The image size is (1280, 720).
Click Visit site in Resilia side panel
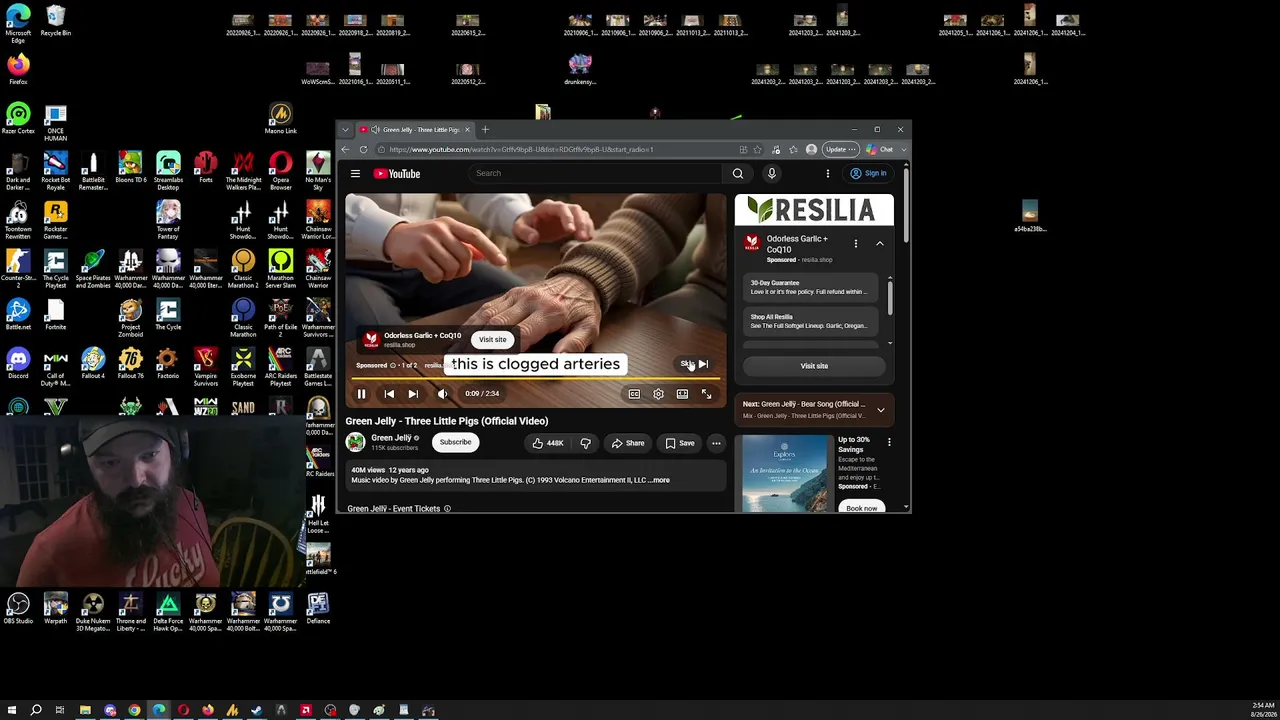tap(814, 366)
